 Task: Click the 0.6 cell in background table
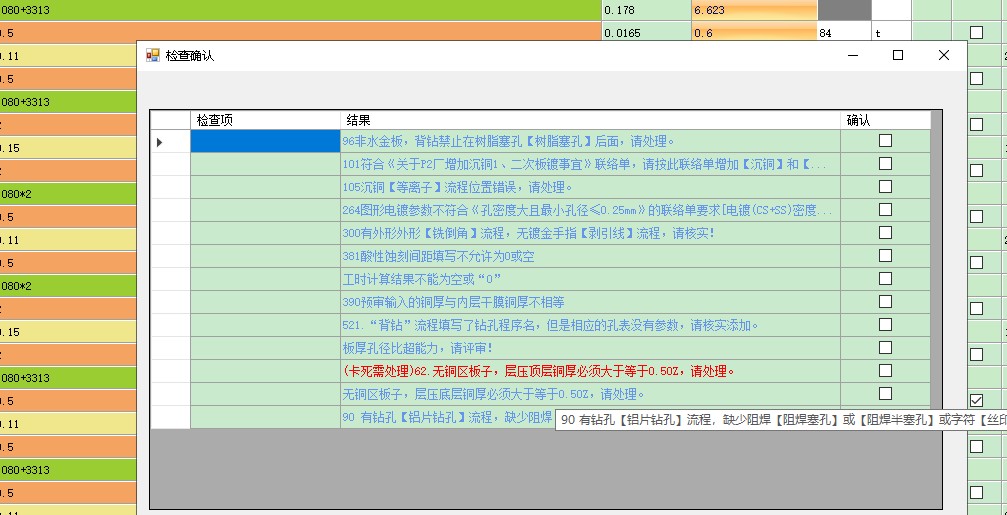pyautogui.click(x=755, y=32)
